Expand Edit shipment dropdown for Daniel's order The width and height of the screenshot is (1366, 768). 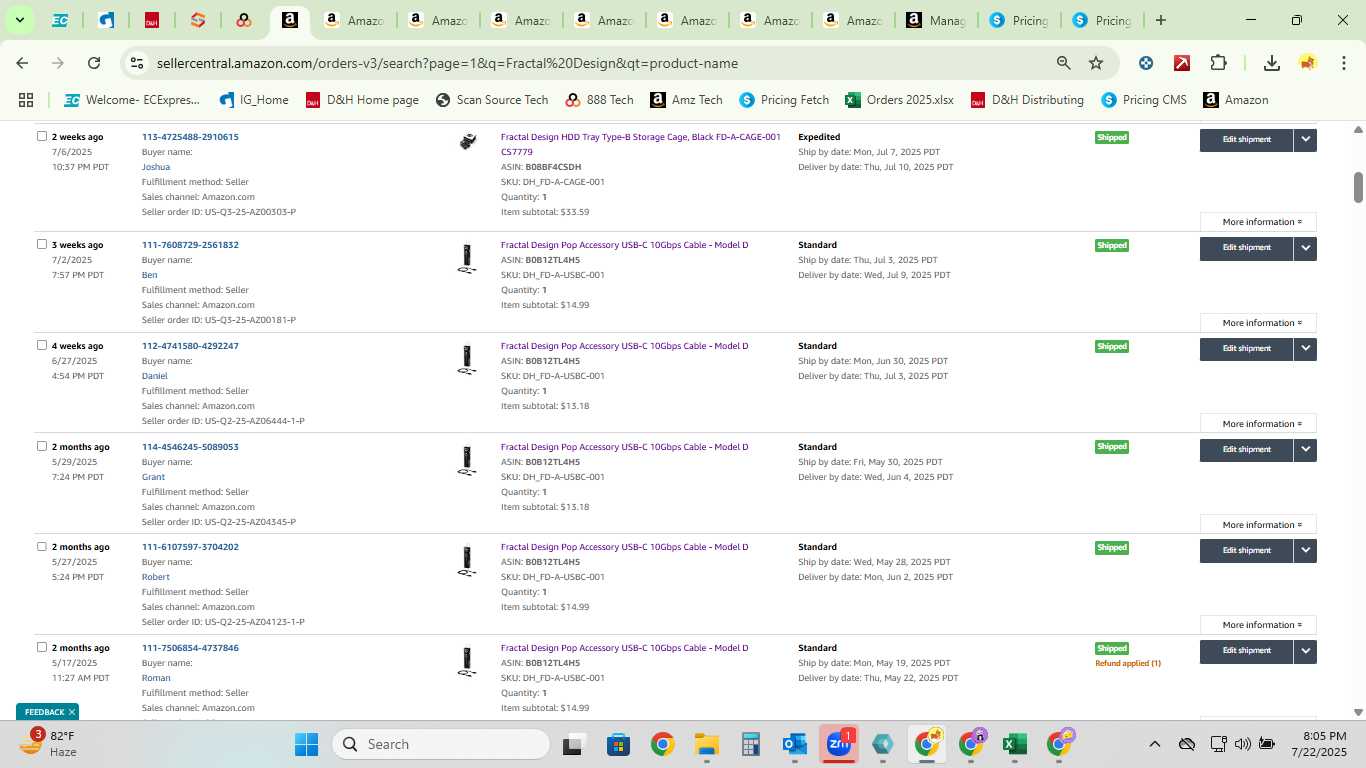click(x=1305, y=349)
